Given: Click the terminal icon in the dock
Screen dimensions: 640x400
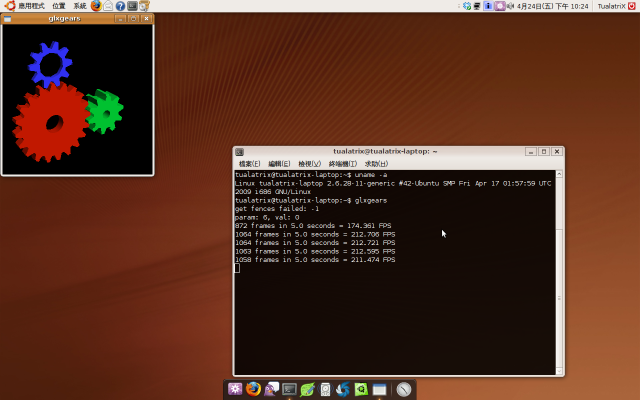Looking at the screenshot, I should point(290,389).
